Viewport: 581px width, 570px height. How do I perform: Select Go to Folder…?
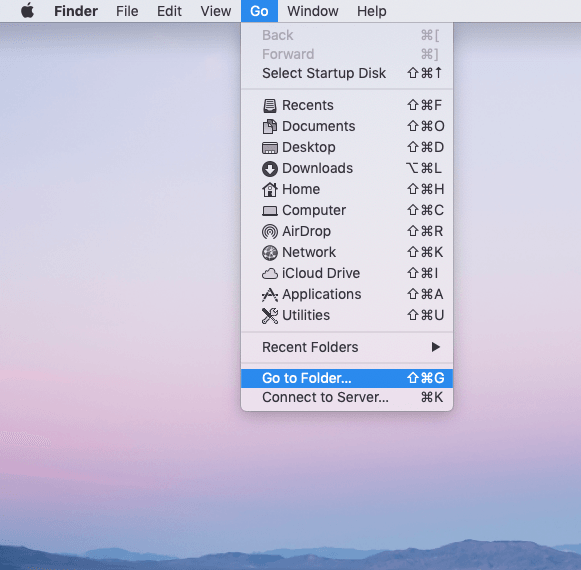(347, 378)
